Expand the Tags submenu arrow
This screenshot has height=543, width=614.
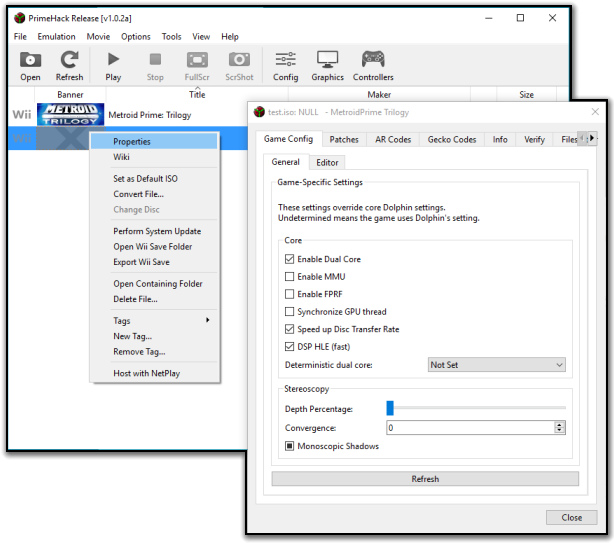(x=208, y=320)
